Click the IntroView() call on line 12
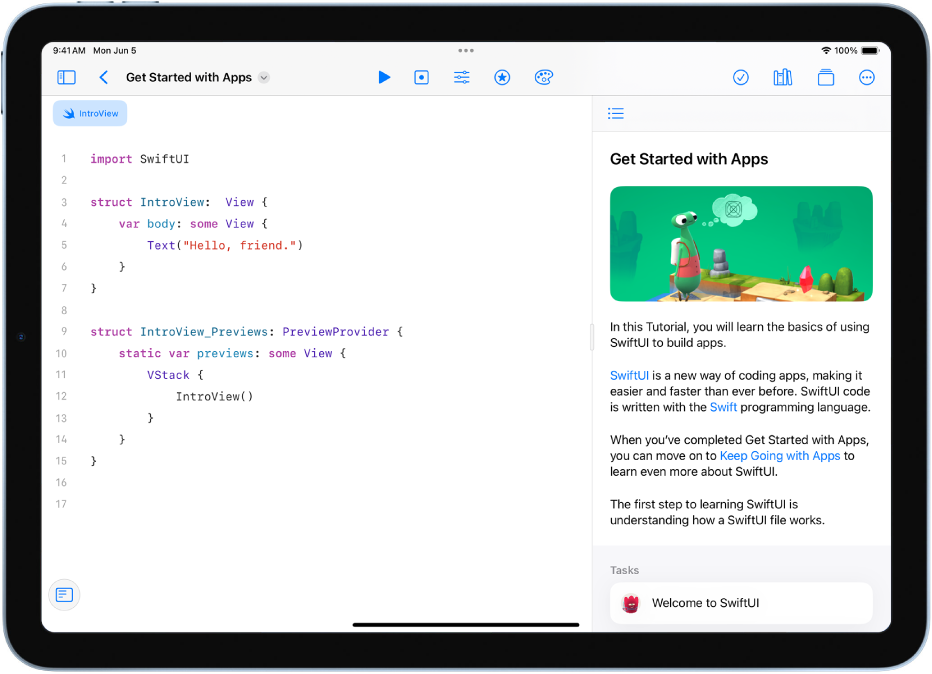Viewport: 932px width, 674px height. (215, 396)
